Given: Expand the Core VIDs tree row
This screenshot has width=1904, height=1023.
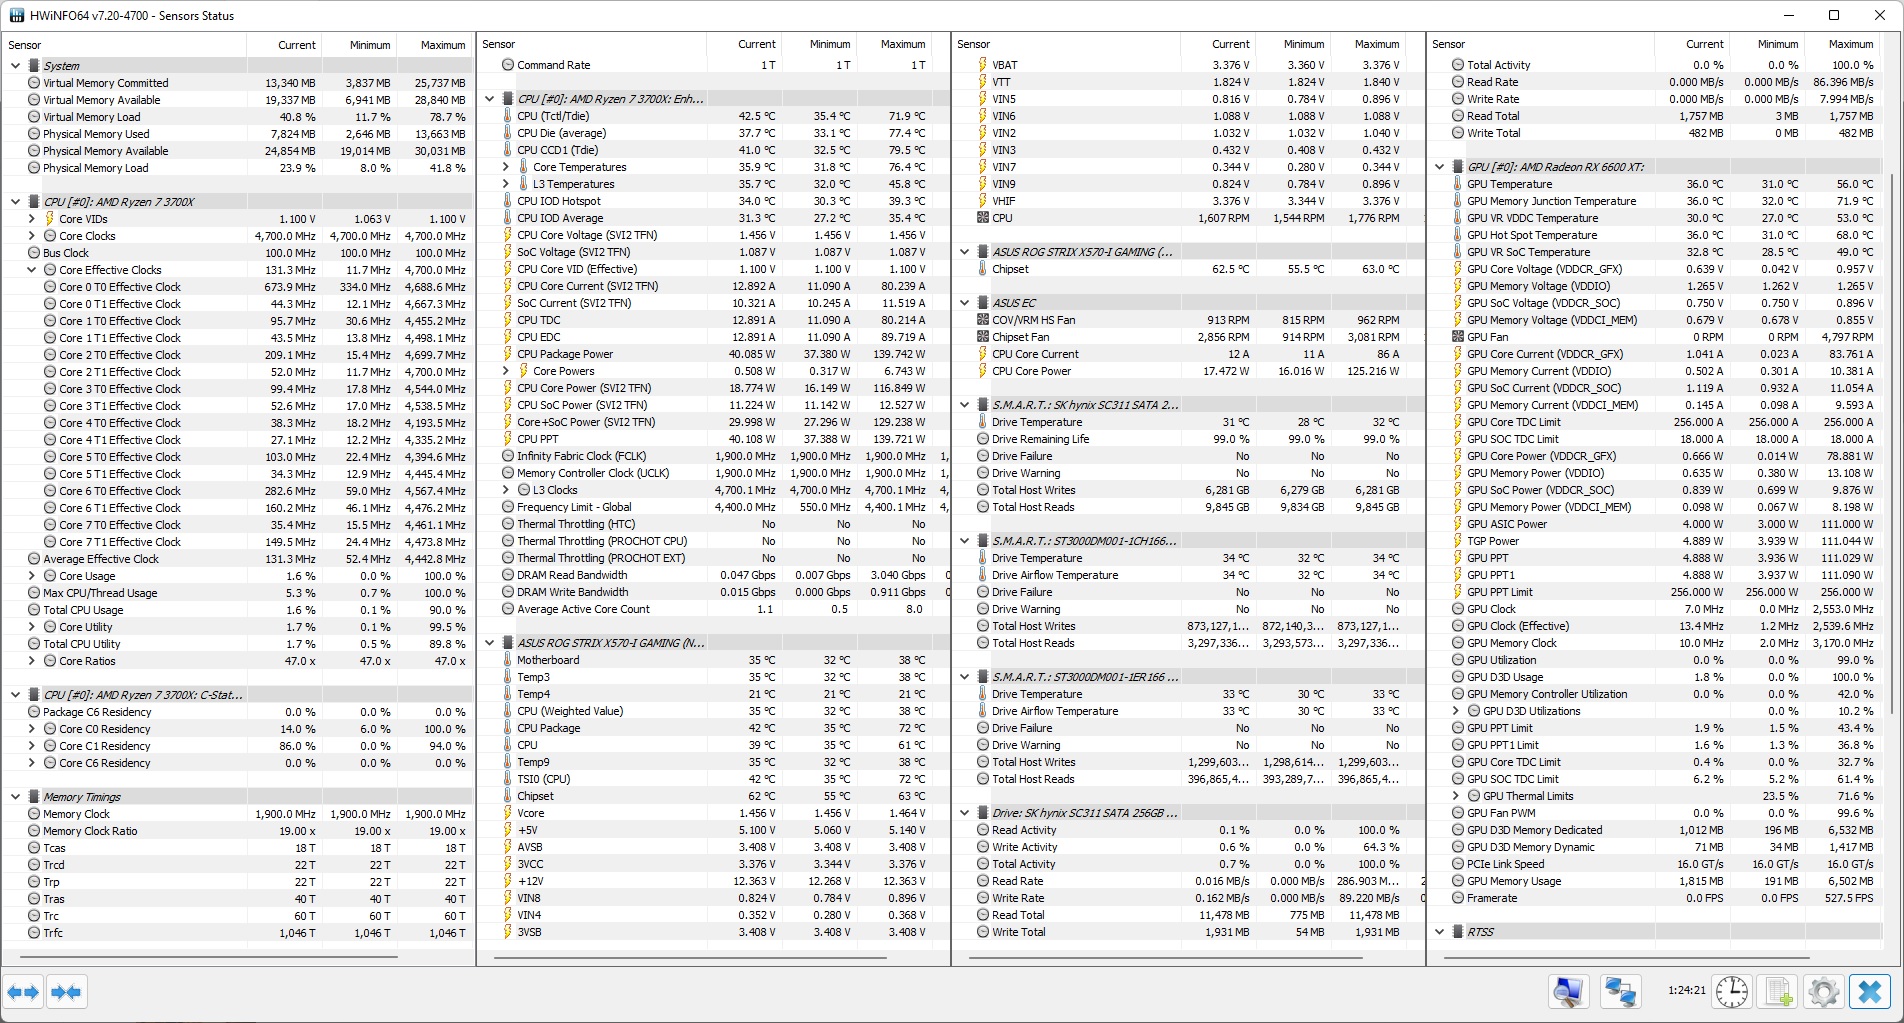Looking at the screenshot, I should click(31, 219).
